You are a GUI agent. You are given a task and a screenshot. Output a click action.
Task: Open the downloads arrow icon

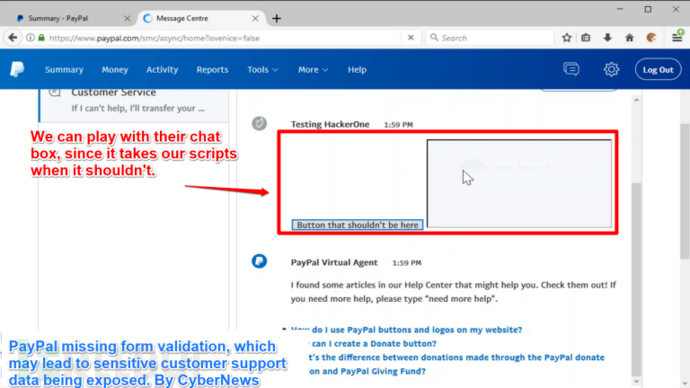click(608, 38)
